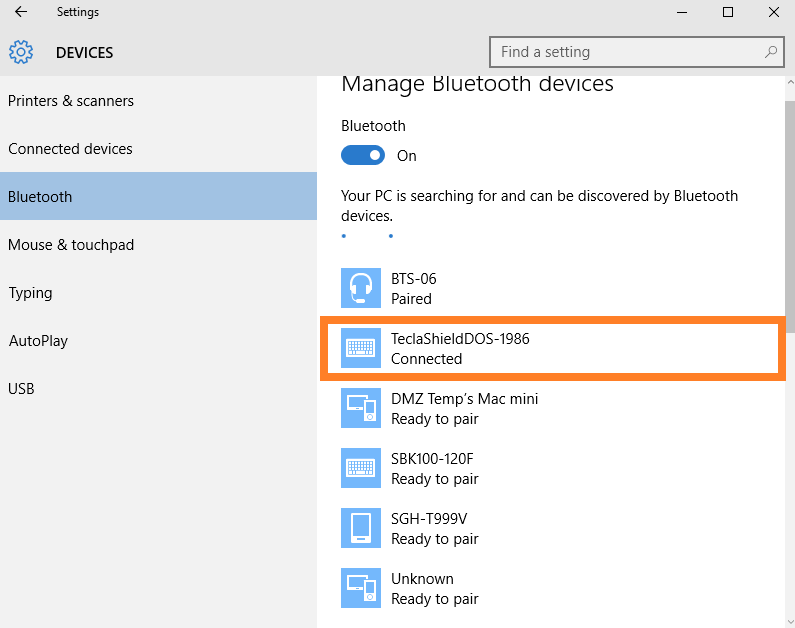Open Printers & scanners section

click(71, 101)
